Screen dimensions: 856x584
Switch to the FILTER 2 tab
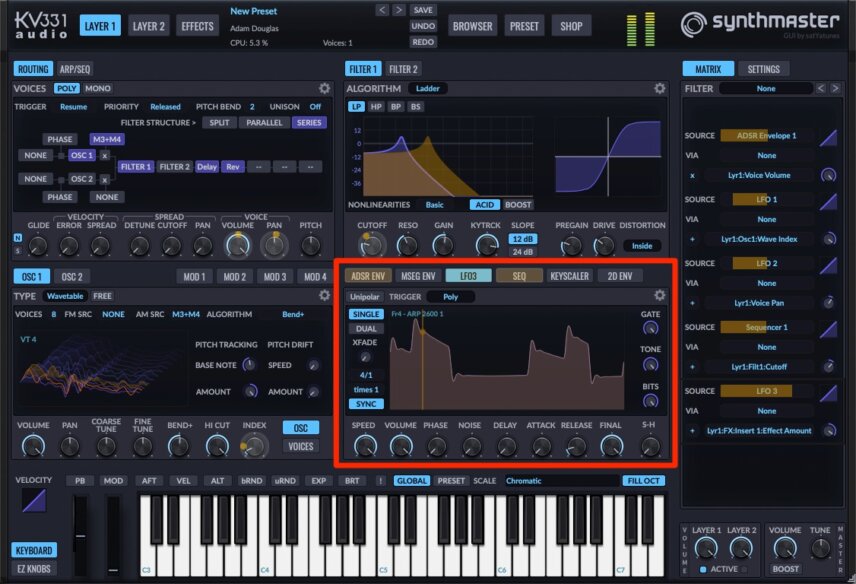tap(403, 69)
